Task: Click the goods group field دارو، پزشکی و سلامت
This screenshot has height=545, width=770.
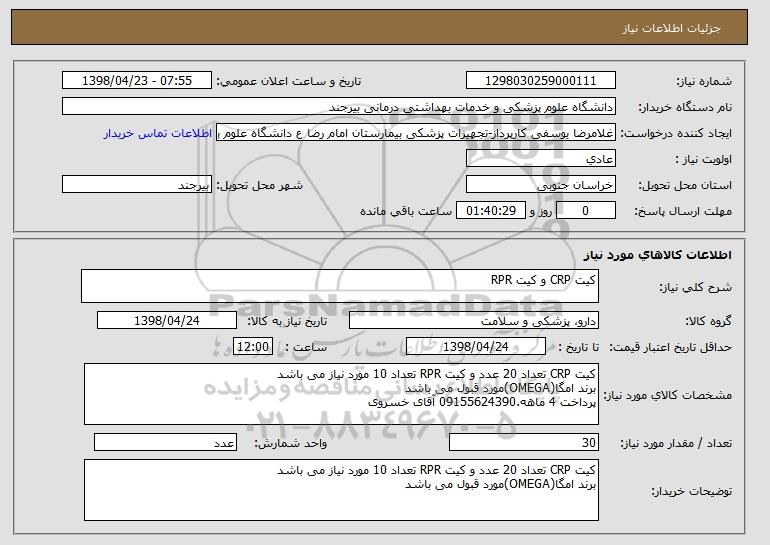Action: (474, 321)
